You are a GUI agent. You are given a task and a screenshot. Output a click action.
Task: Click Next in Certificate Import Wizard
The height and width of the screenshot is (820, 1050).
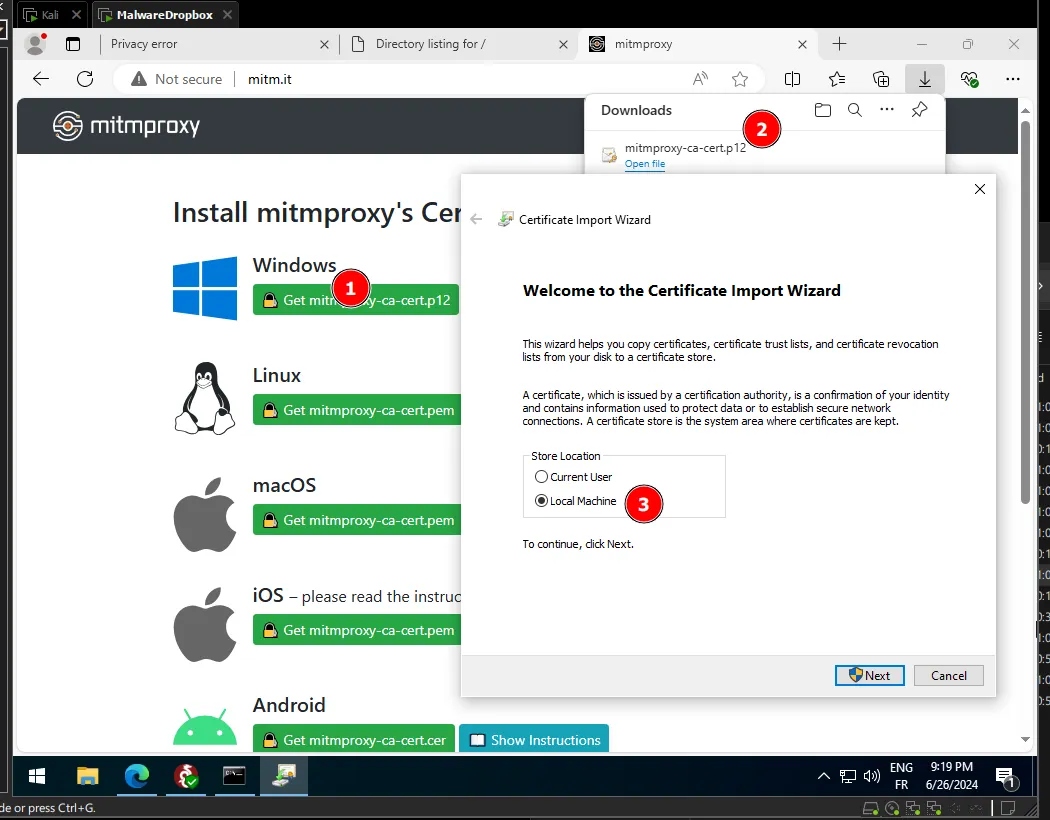pyautogui.click(x=869, y=675)
